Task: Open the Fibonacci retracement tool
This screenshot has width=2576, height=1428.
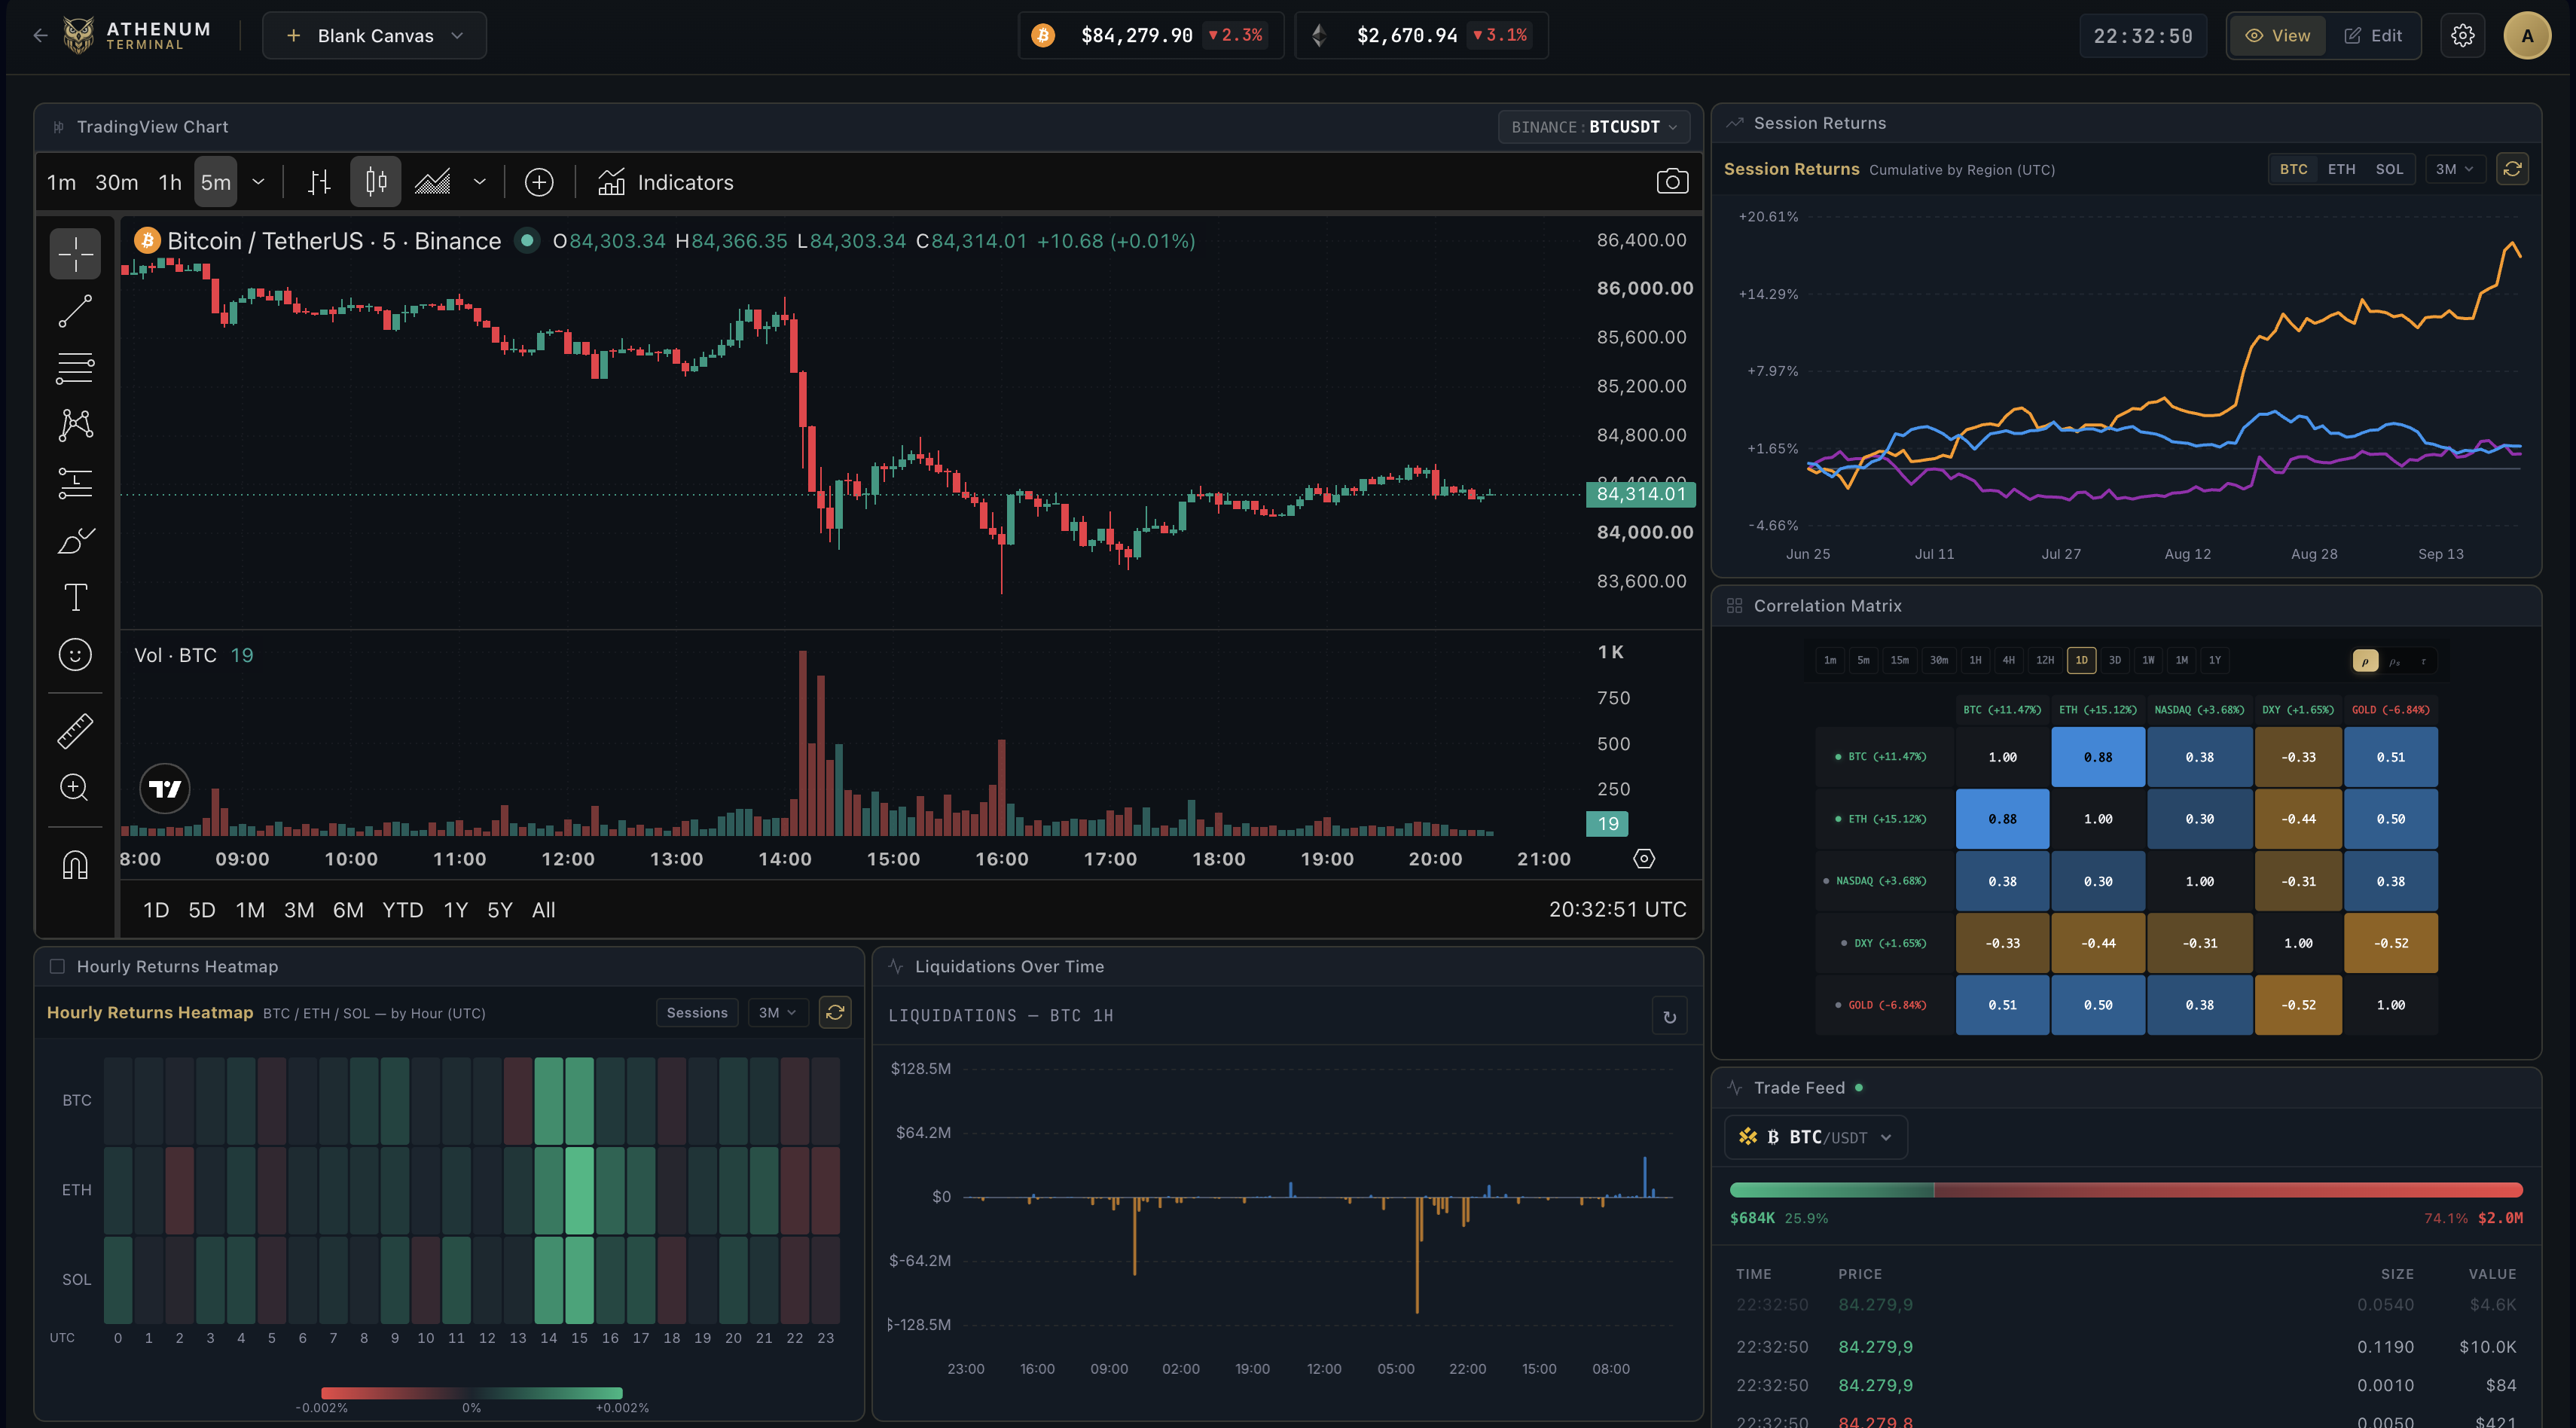Action: point(75,368)
